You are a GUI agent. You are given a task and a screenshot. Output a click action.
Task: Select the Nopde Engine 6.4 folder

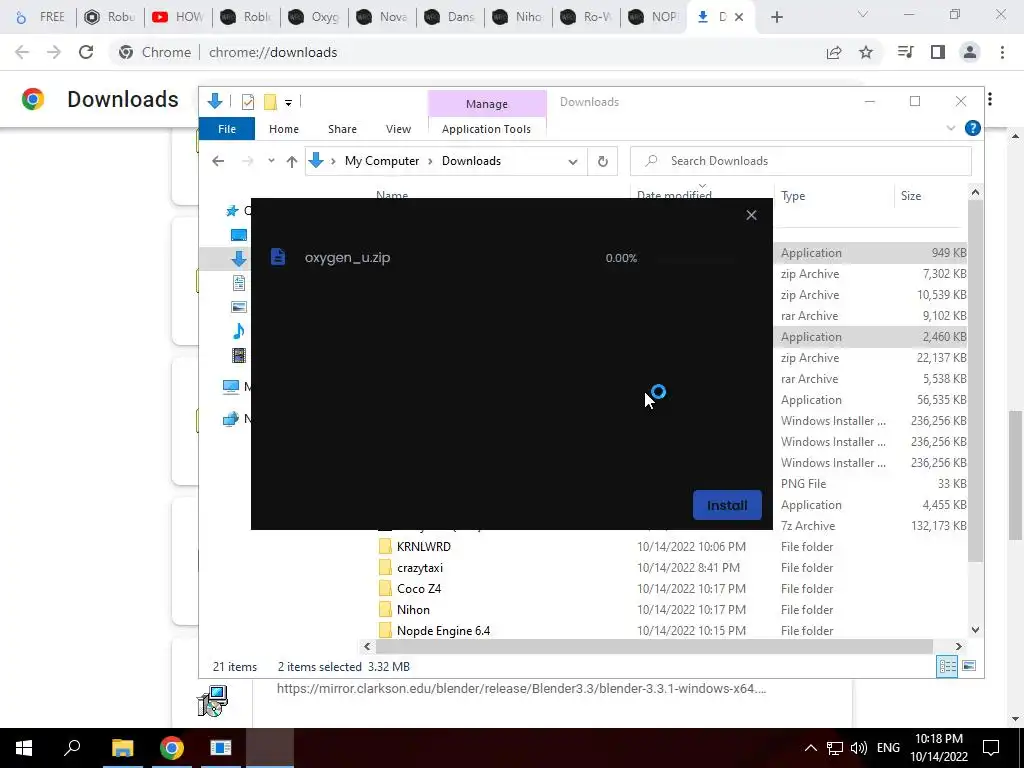[443, 630]
